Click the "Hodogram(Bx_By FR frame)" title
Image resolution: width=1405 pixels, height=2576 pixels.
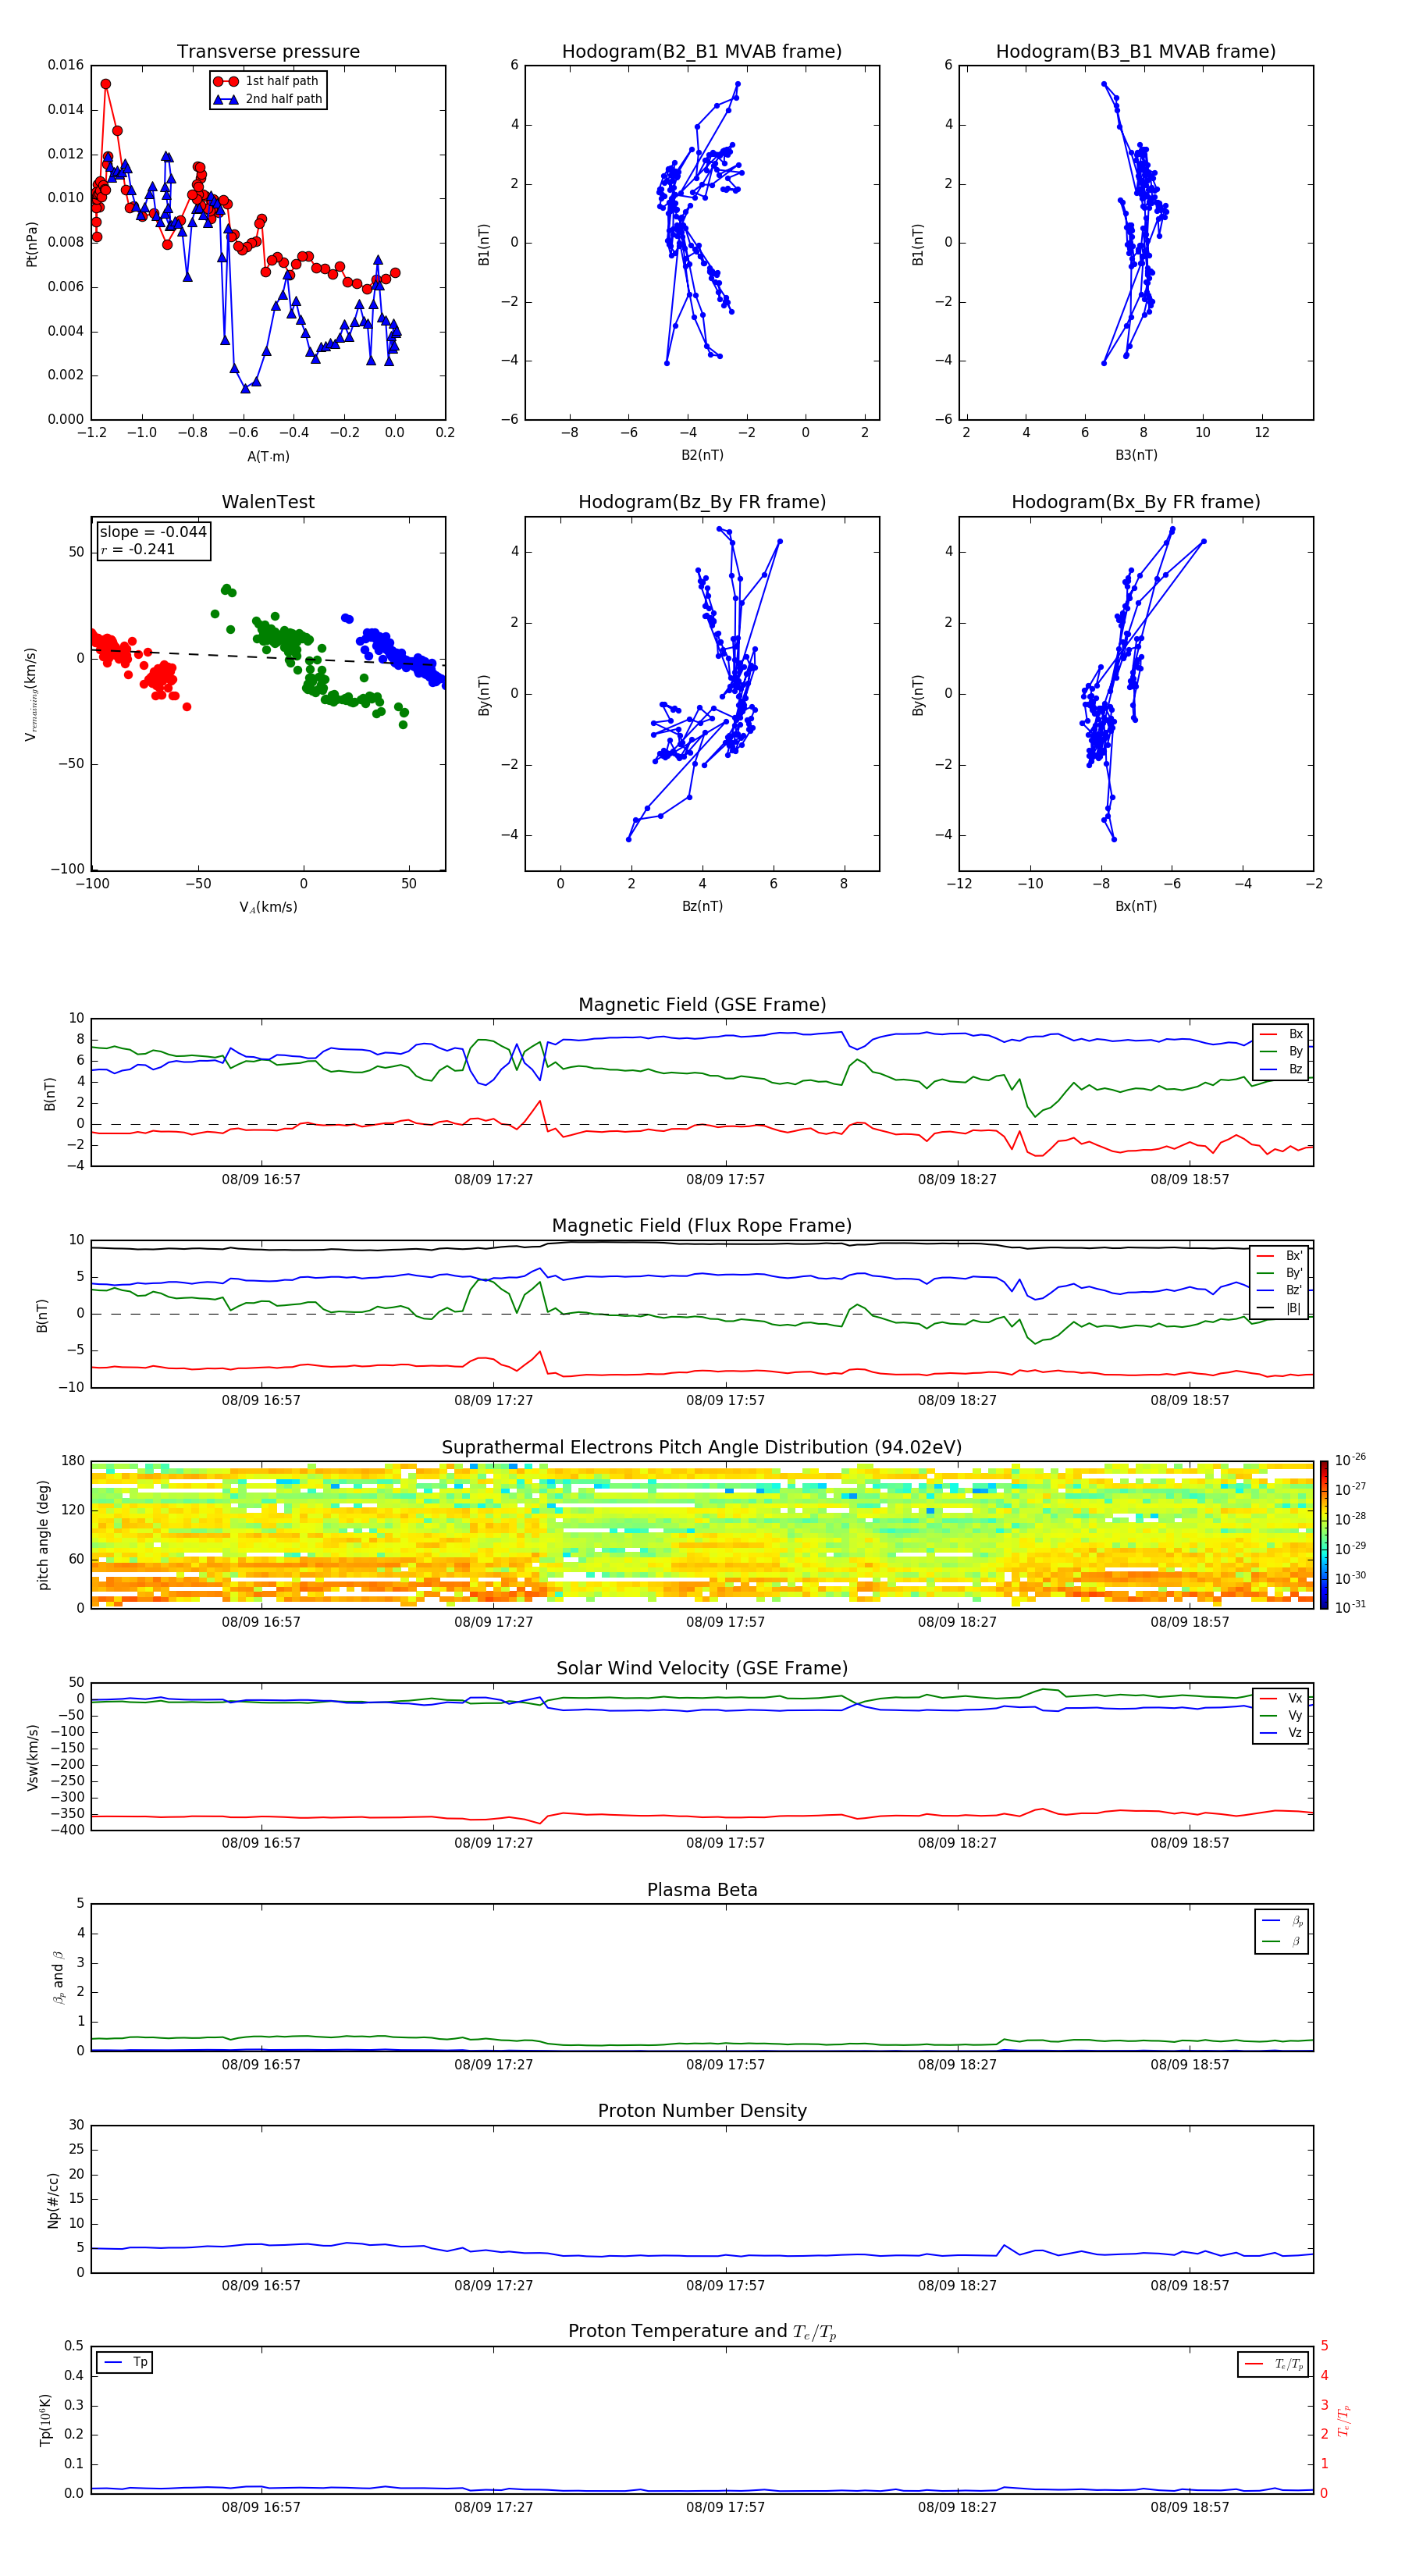coord(1136,502)
